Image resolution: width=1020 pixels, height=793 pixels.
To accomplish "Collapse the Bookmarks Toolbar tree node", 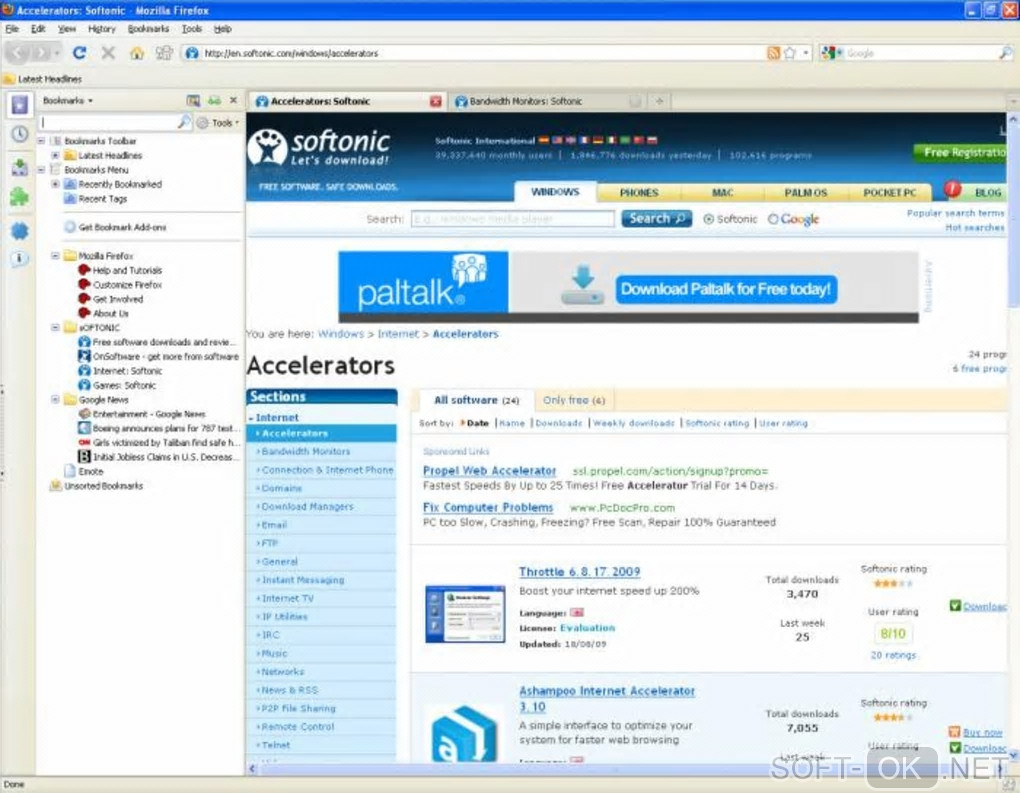I will (x=41, y=141).
